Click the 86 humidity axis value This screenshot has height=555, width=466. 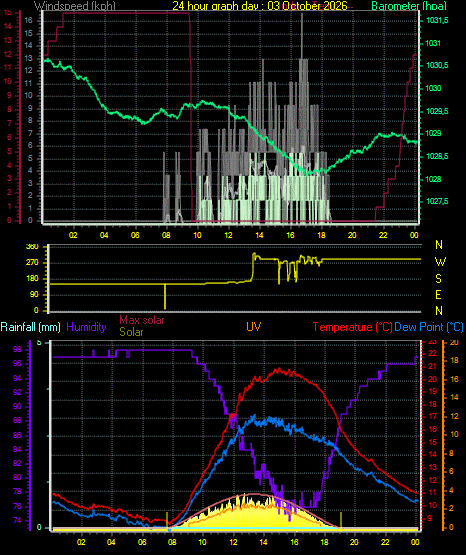tap(17, 435)
